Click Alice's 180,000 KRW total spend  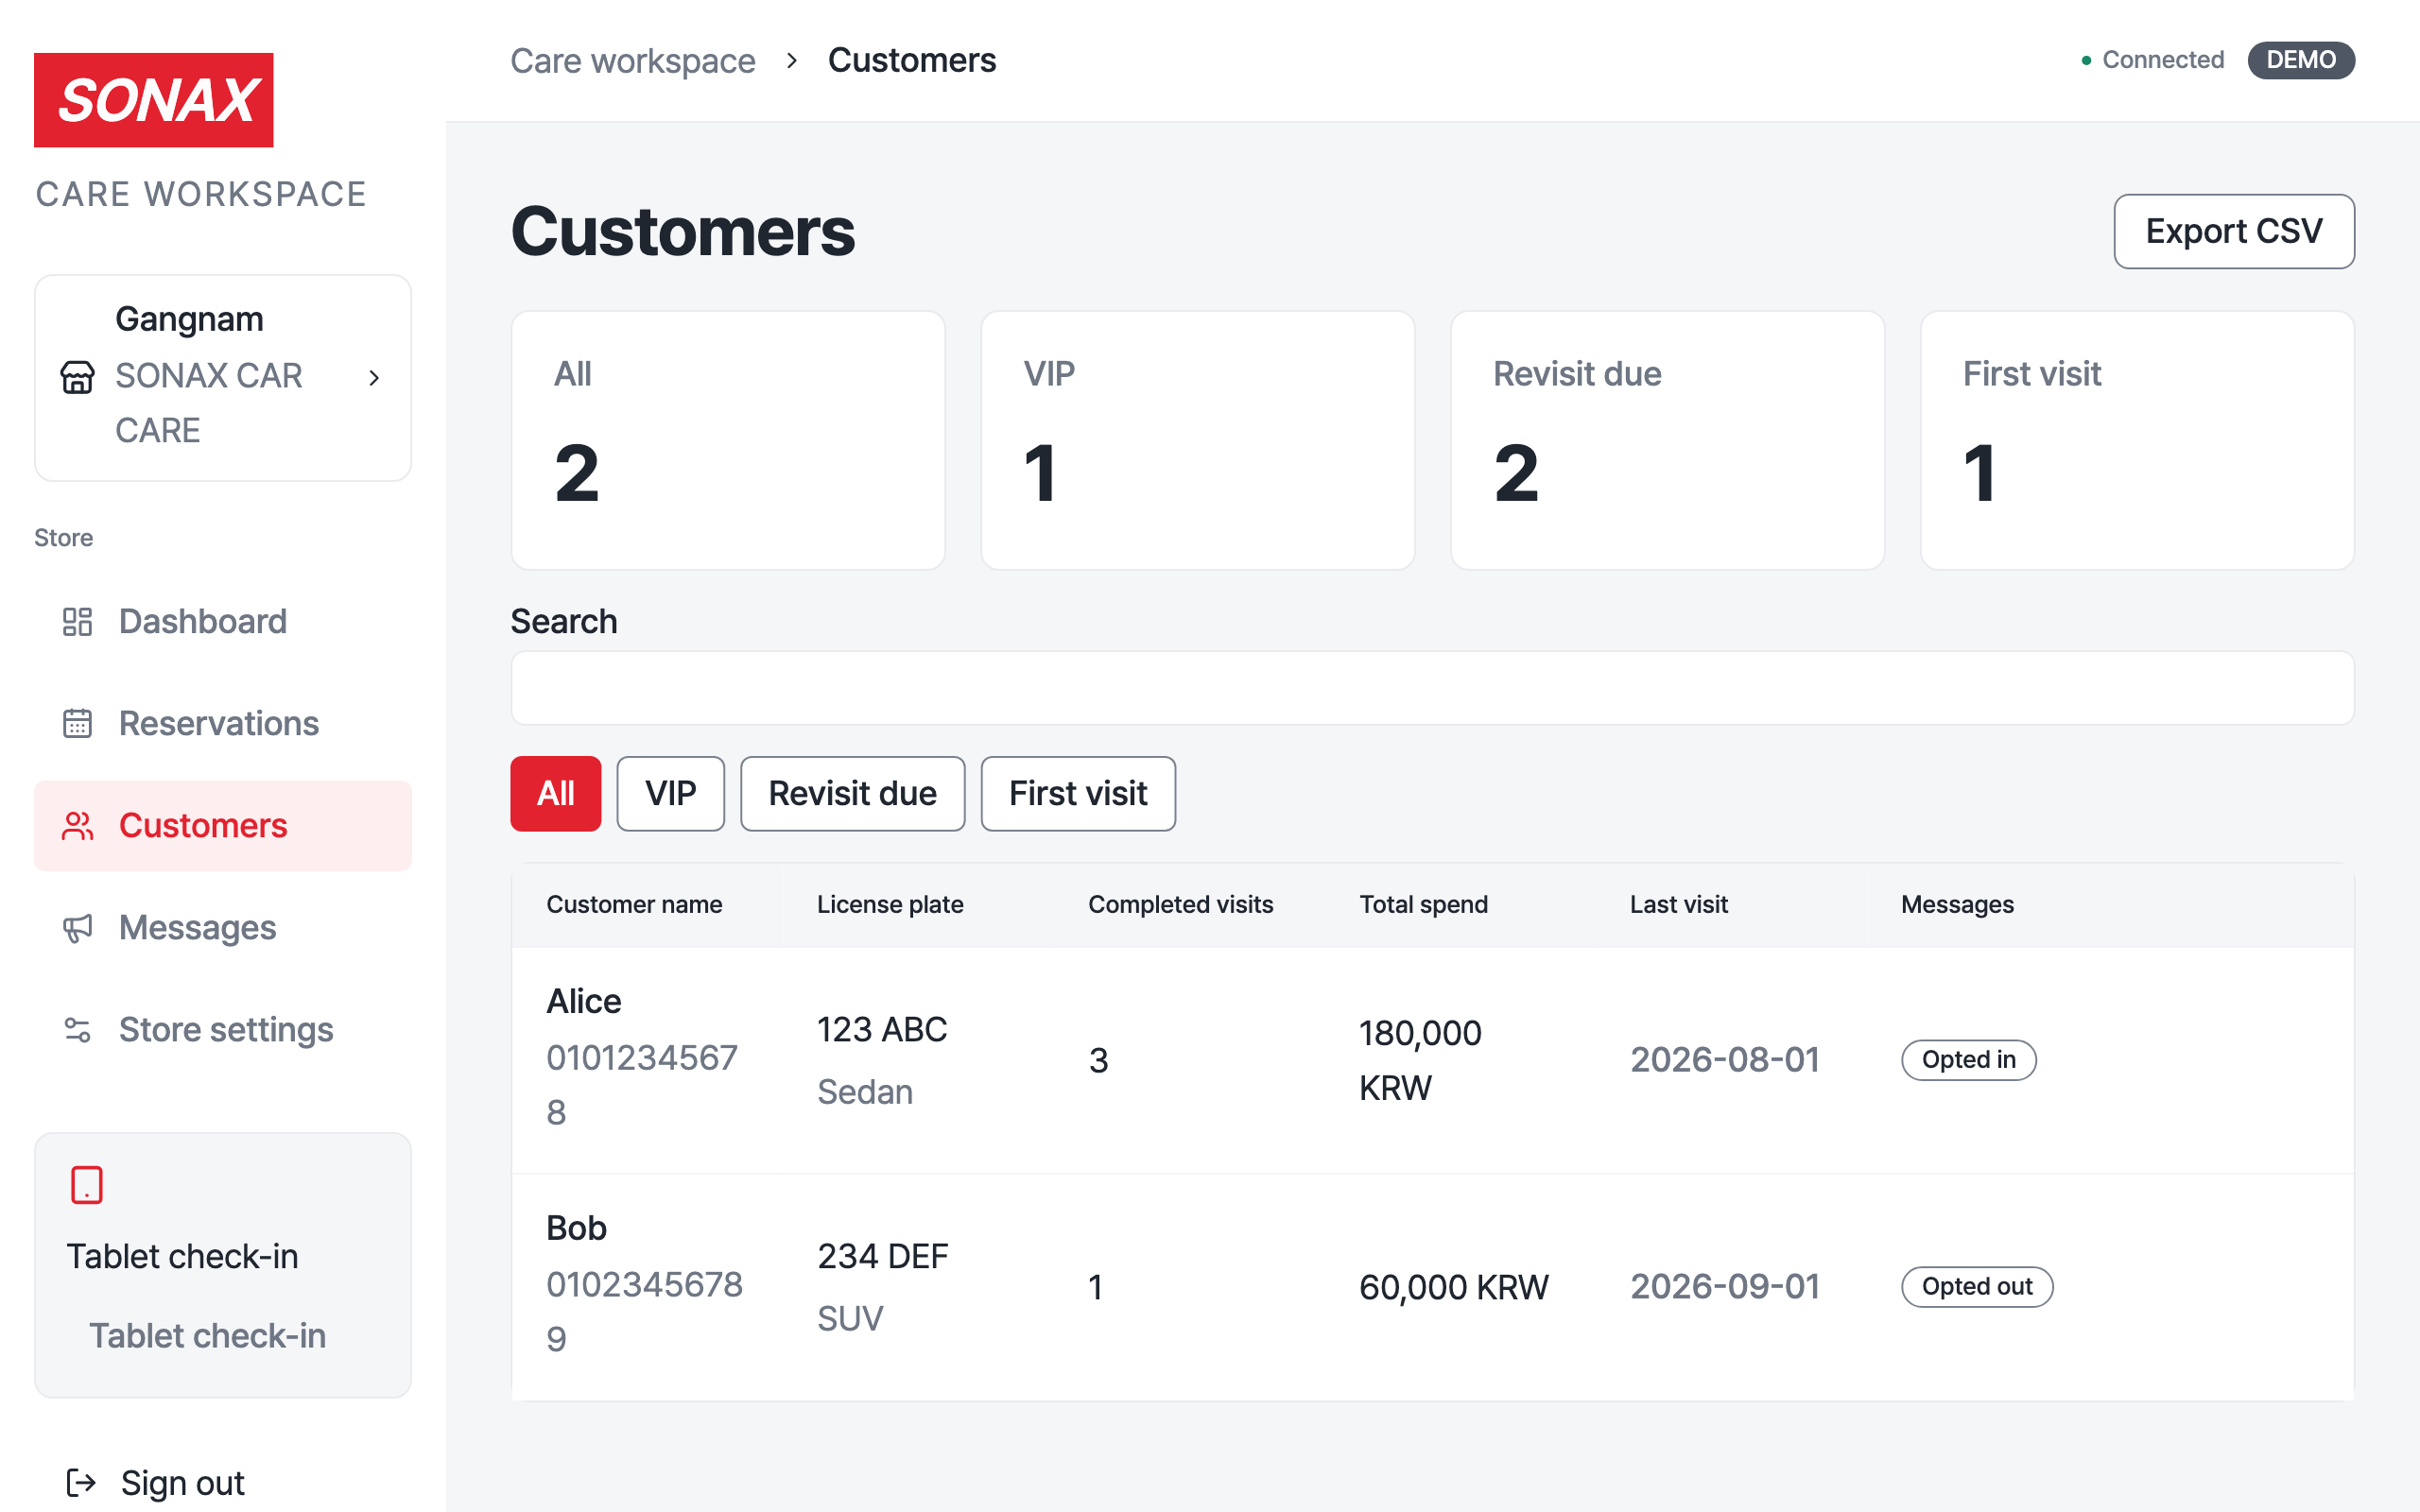tap(1420, 1060)
